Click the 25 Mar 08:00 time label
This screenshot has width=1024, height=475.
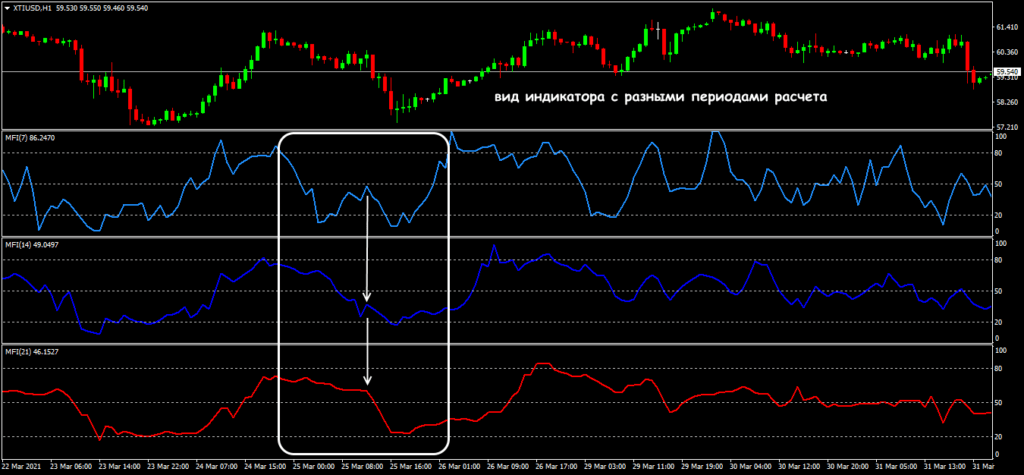[x=362, y=466]
